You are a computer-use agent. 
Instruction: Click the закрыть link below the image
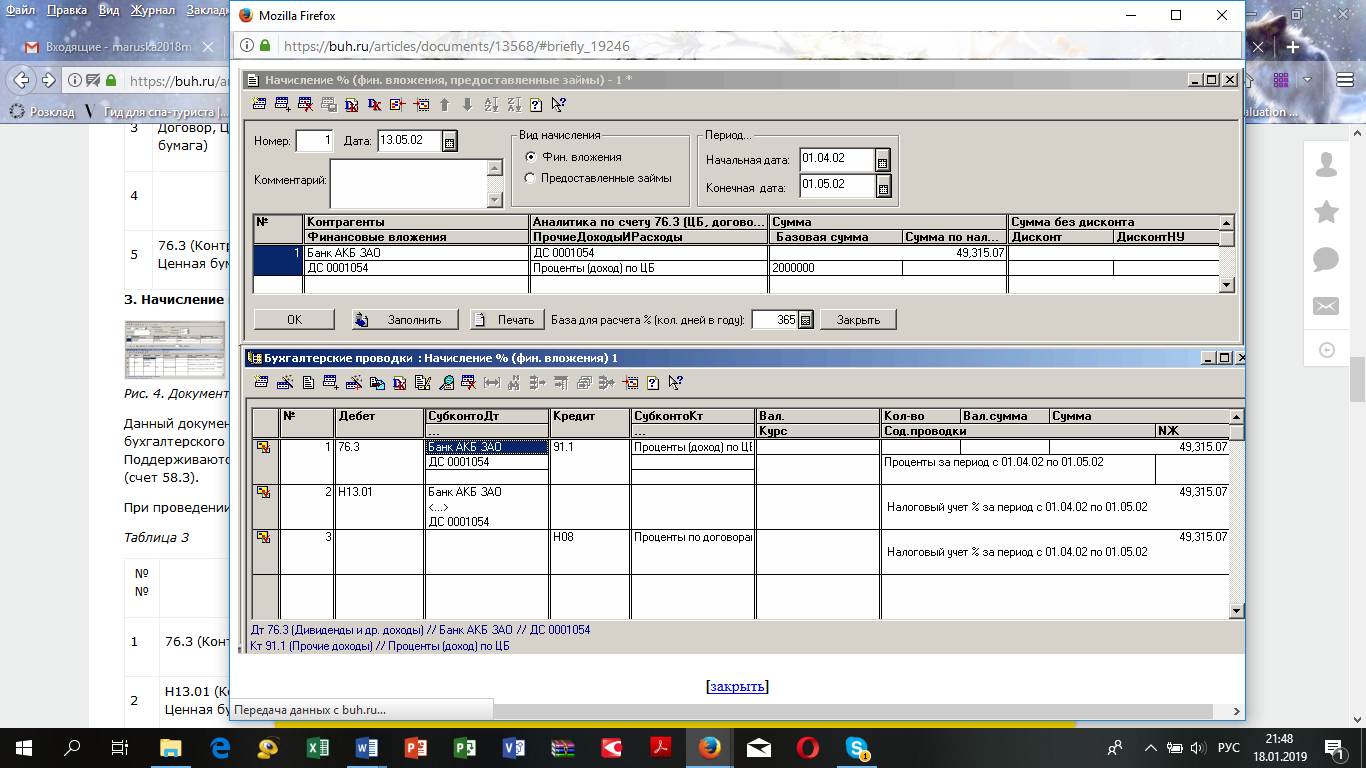pos(737,686)
